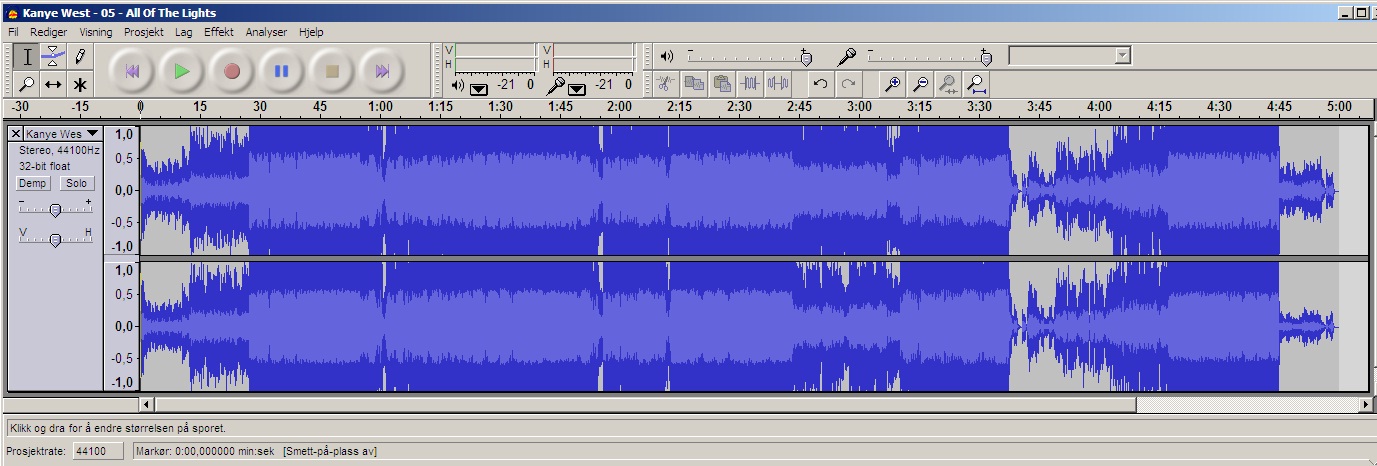The image size is (1377, 466).
Task: Skip to start of track
Action: (131, 71)
